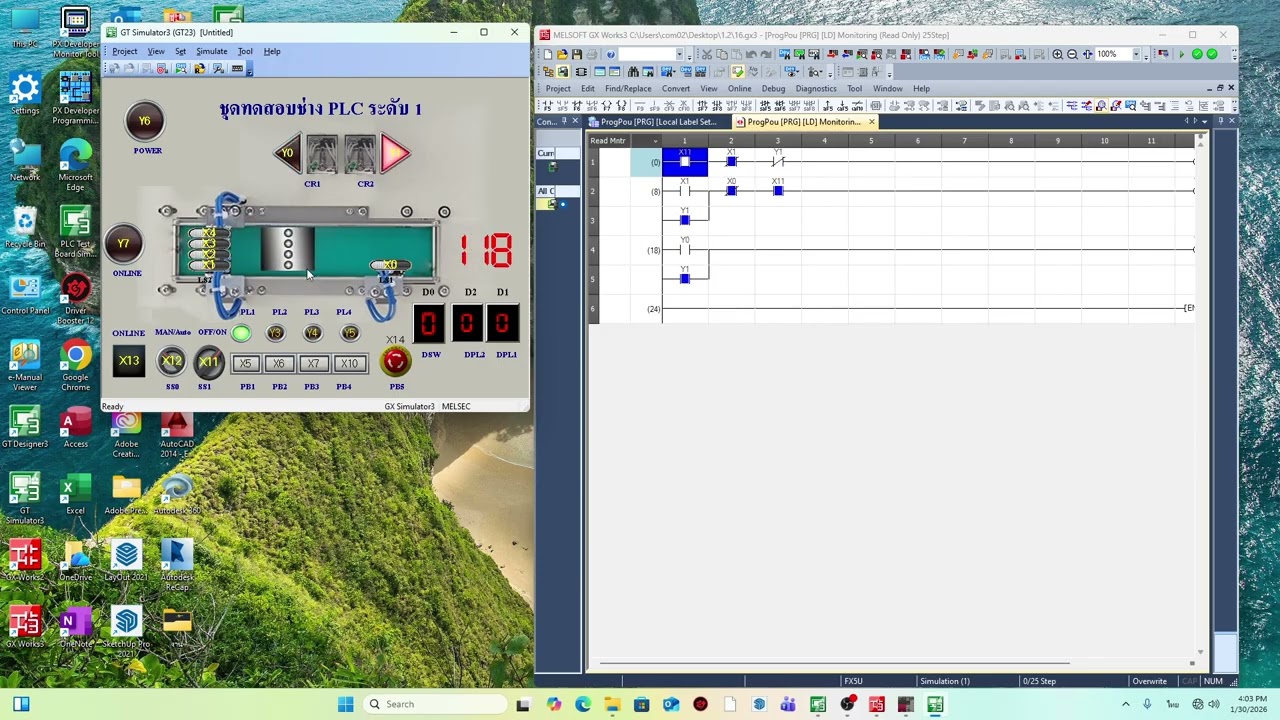The image size is (1280, 720).
Task: Toggle the X12 MAN/Auto selector switch
Action: click(x=172, y=361)
